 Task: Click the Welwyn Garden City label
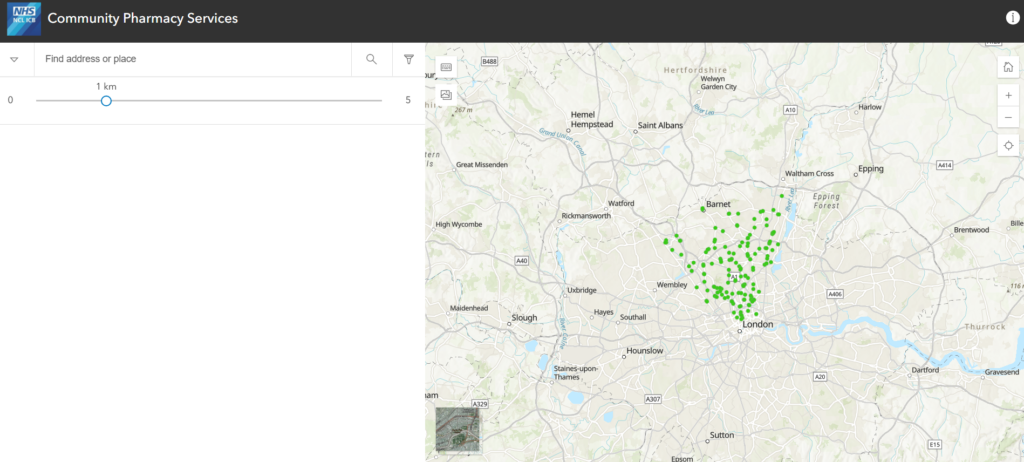(x=718, y=82)
